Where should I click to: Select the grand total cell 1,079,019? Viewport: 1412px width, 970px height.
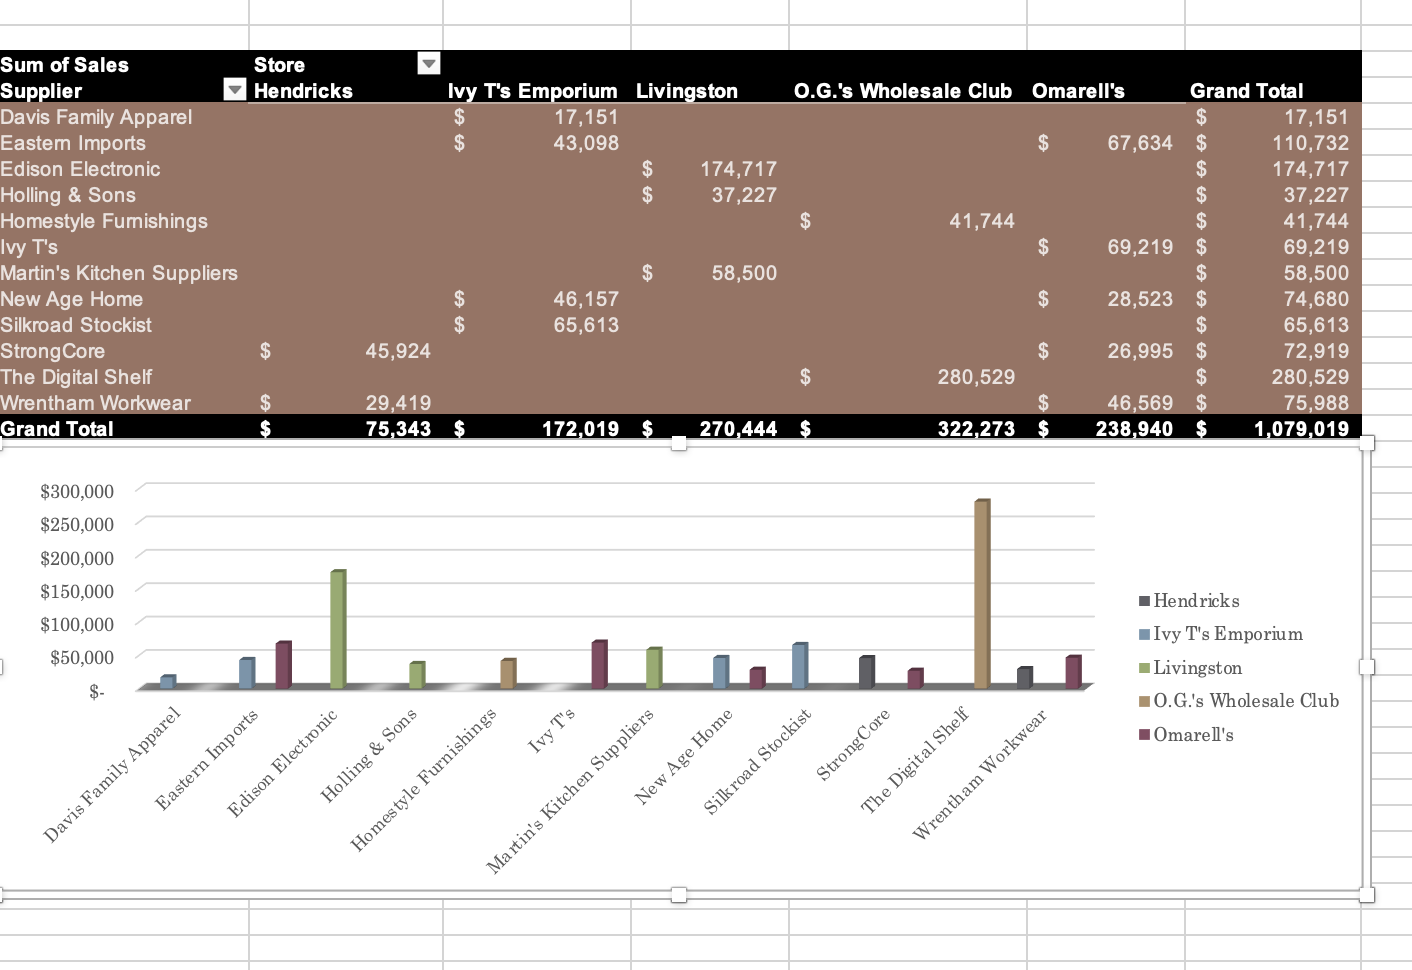point(1273,428)
